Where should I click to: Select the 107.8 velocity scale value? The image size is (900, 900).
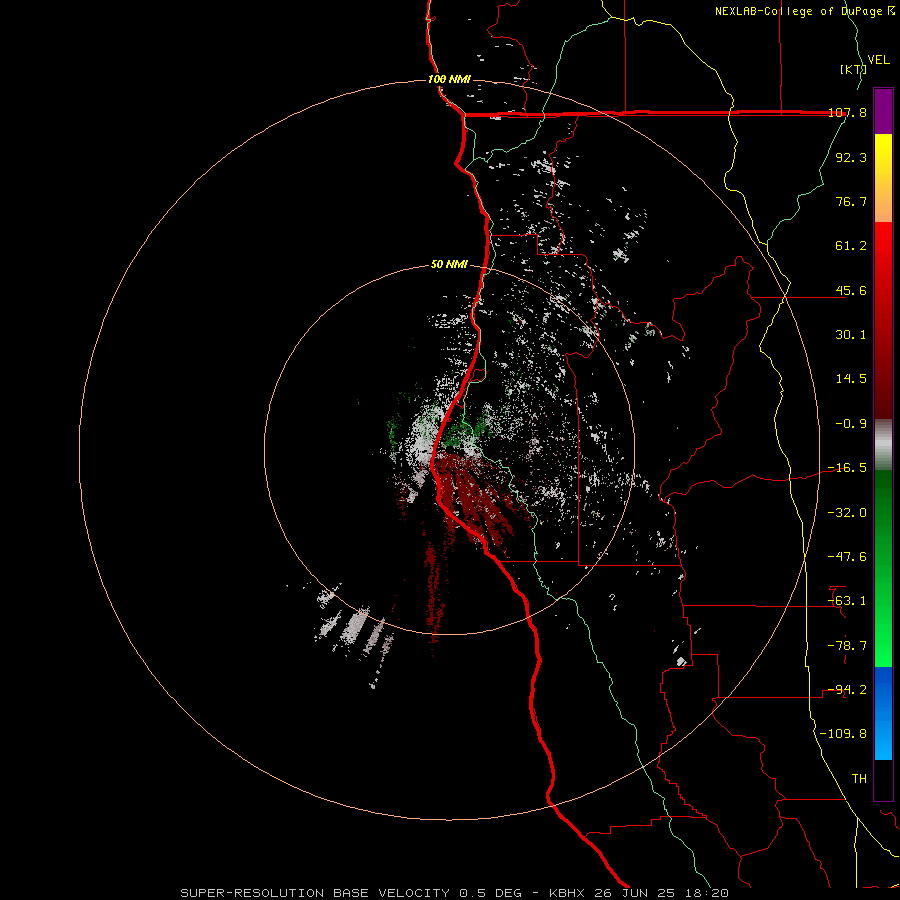tap(848, 112)
